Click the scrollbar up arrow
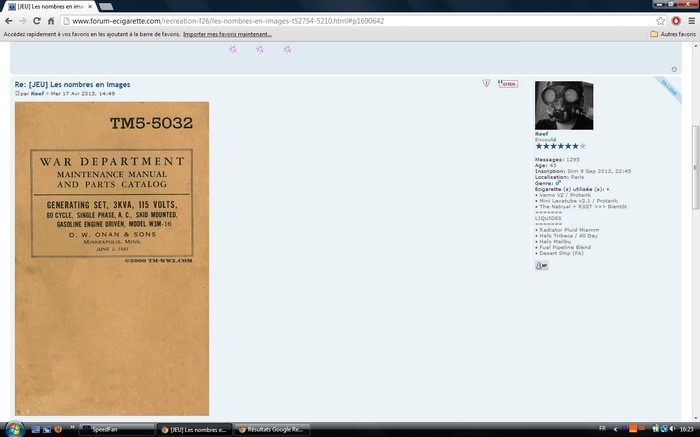 695,46
